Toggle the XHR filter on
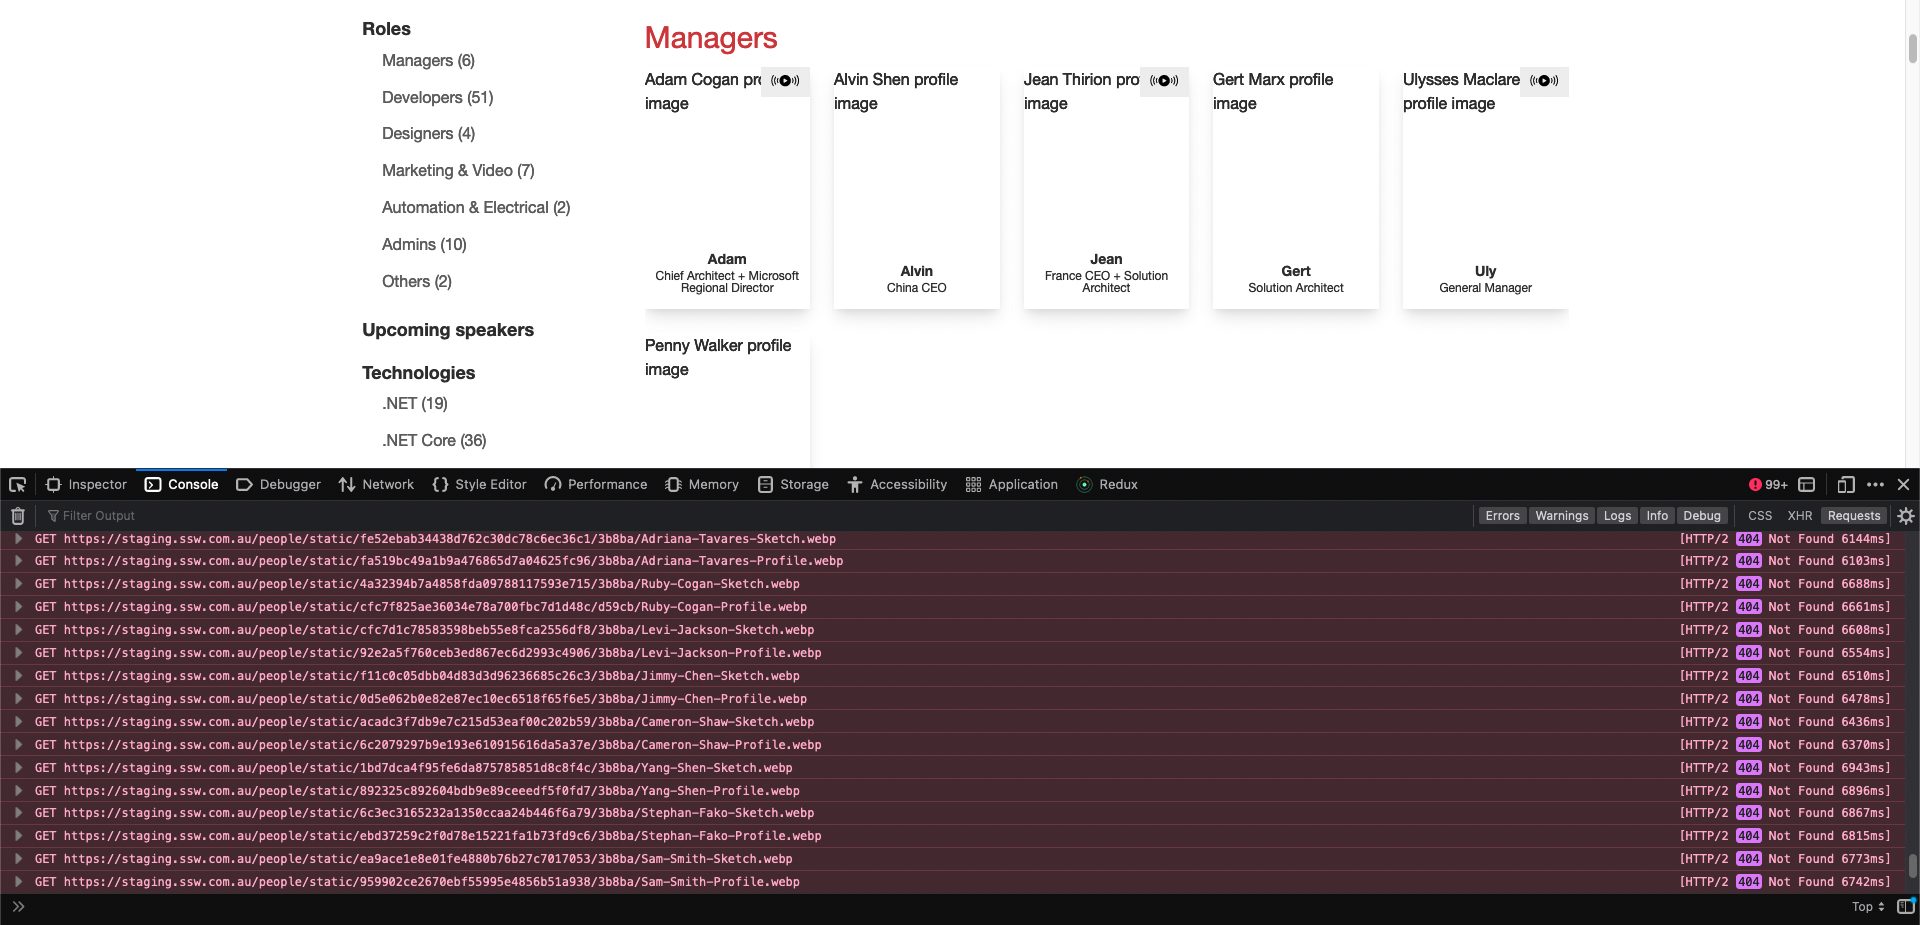 [1800, 515]
